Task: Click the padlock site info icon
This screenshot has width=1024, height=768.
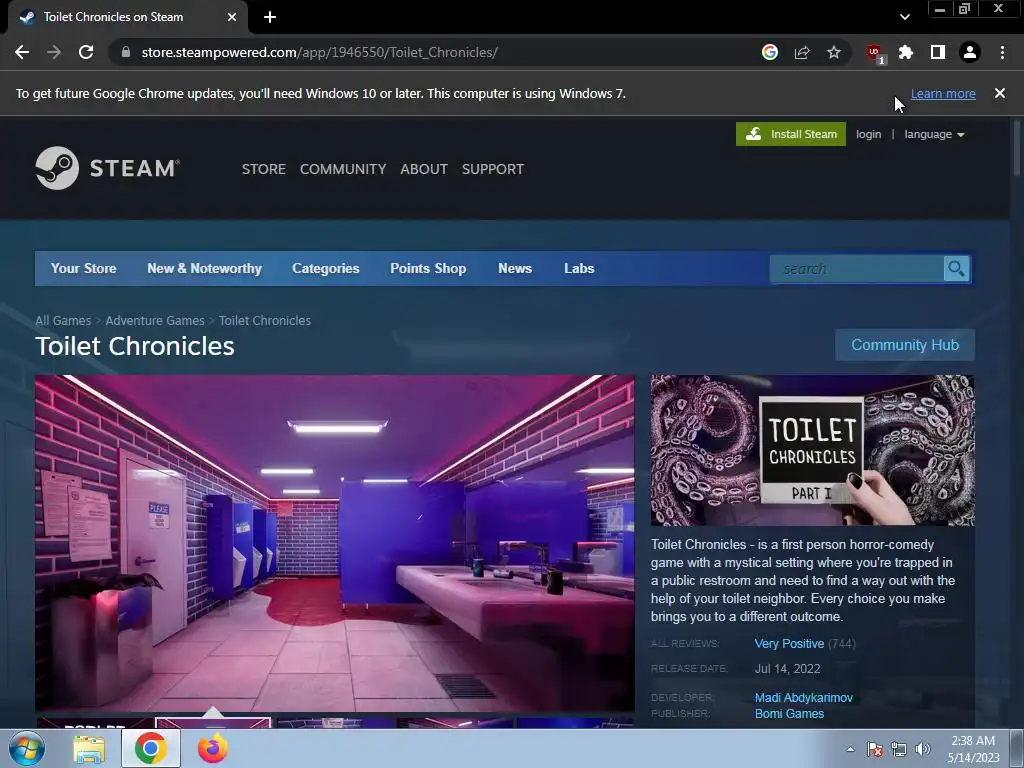Action: pyautogui.click(x=126, y=52)
